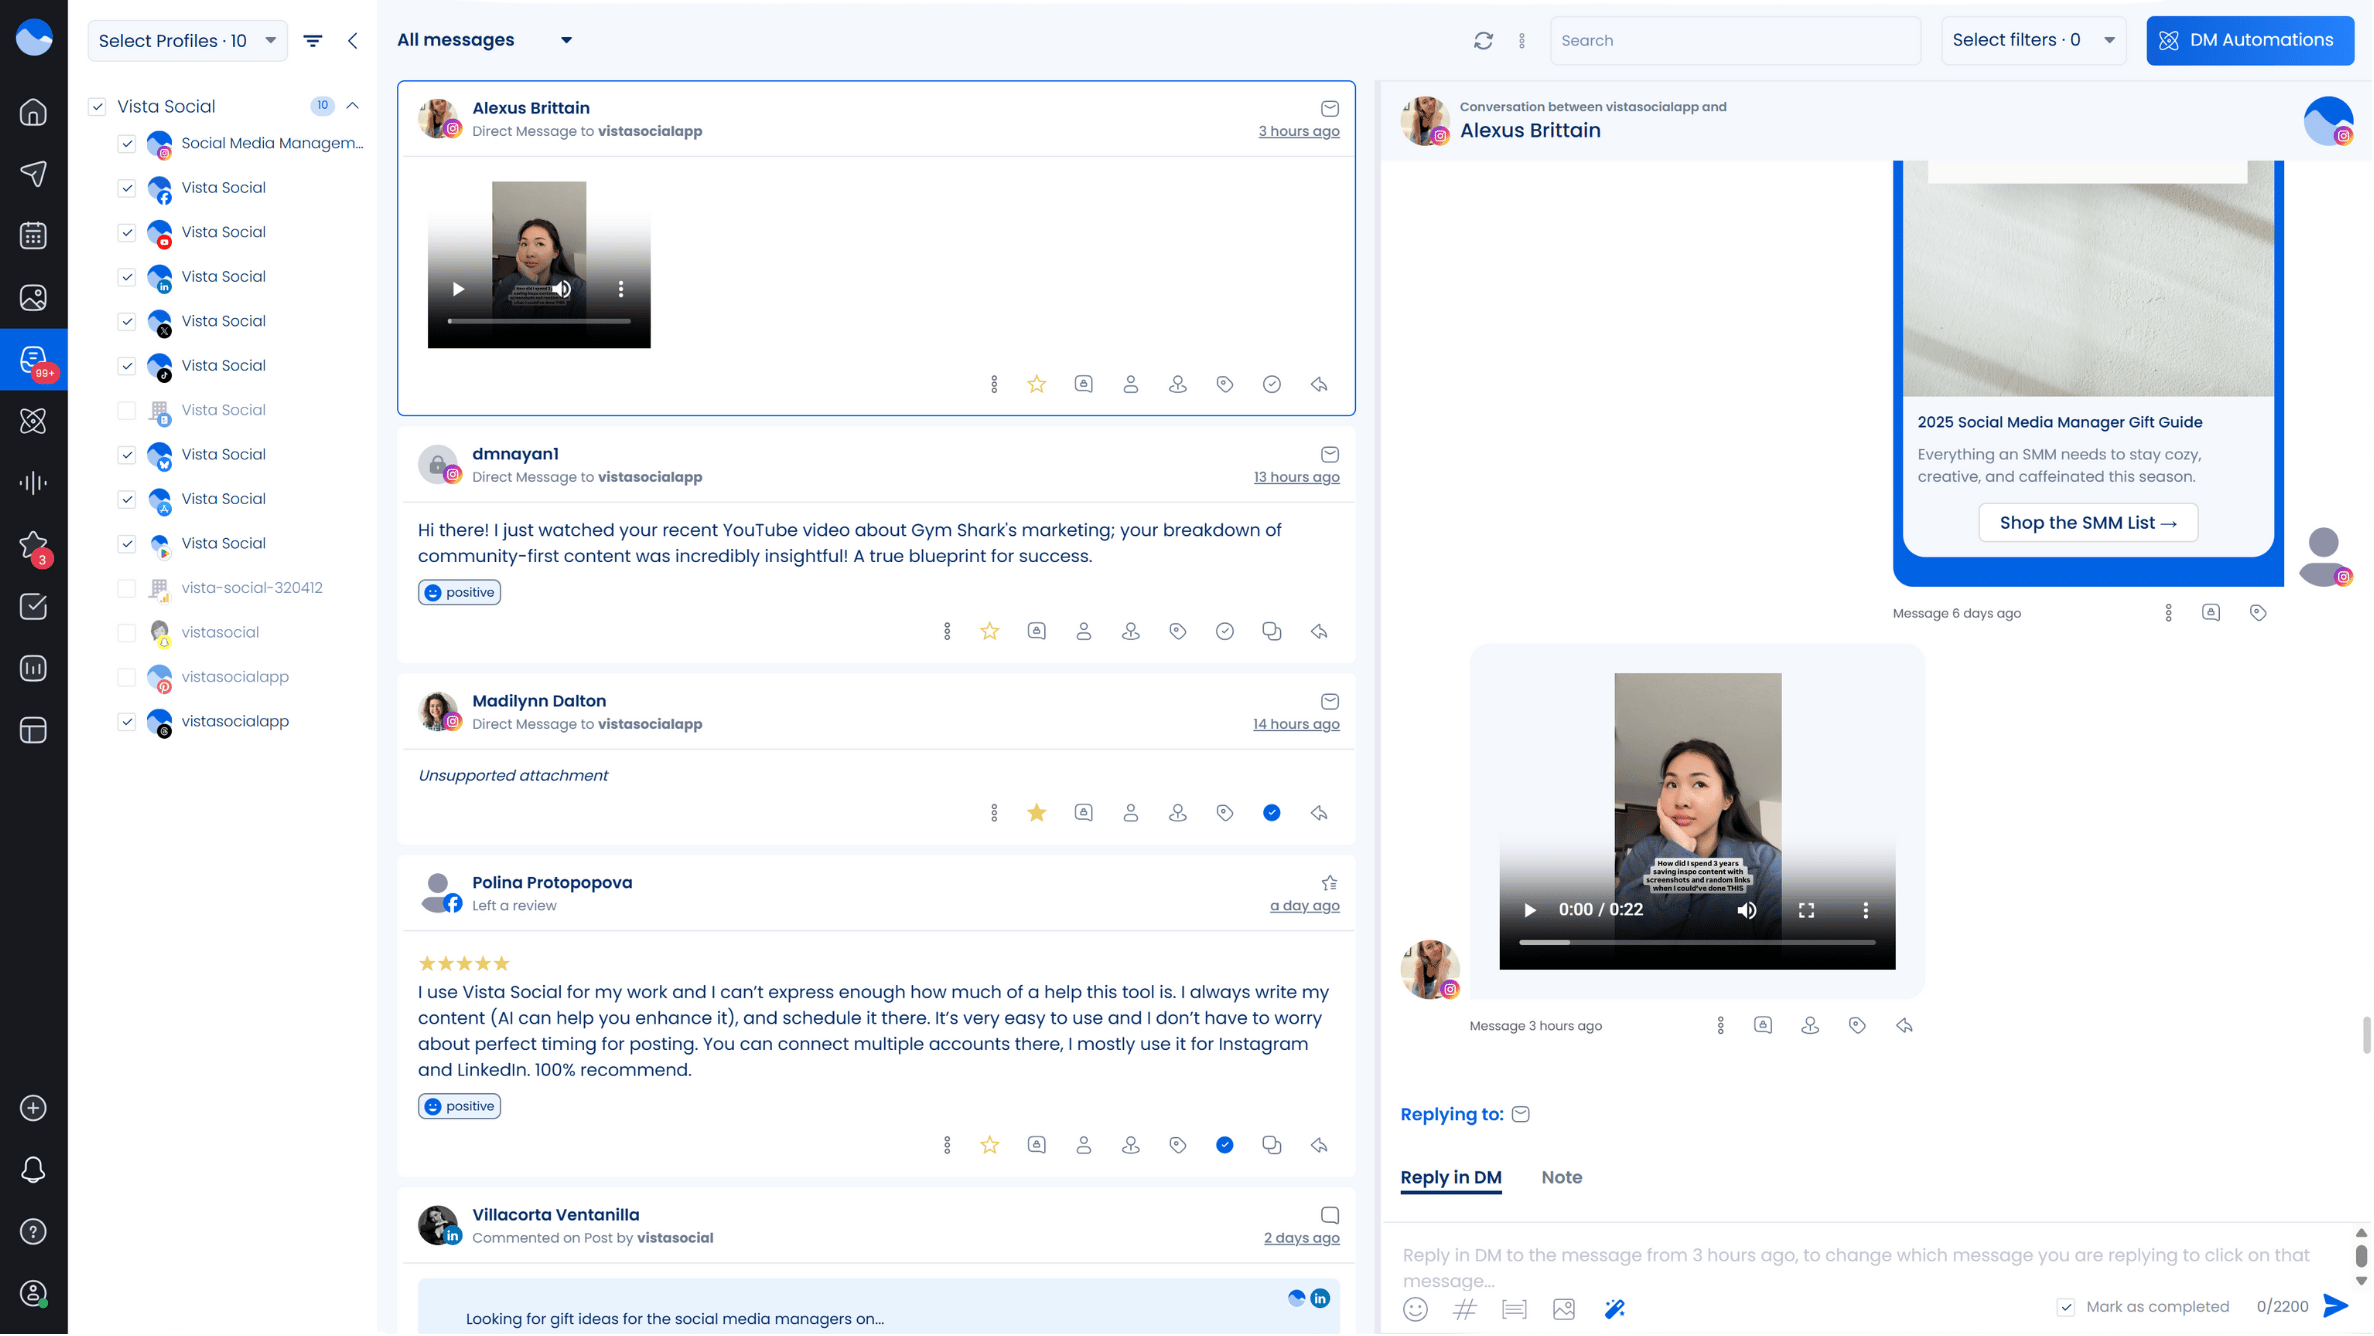Screen dimensions: 2374x1336
Task: Star the dmnayan1 message
Action: click(x=990, y=632)
